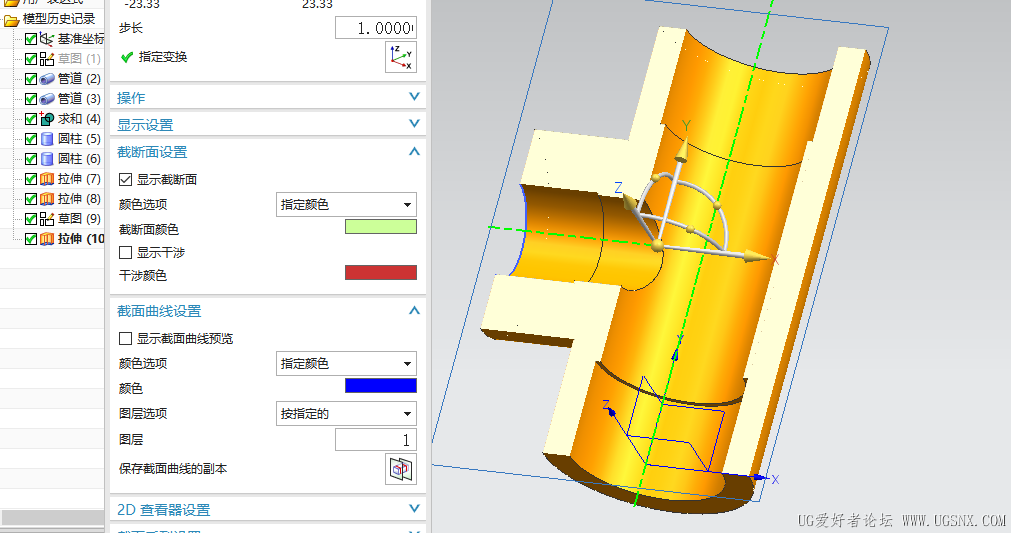
Task: Select the 模型历史记录 tree node
Action: pyautogui.click(x=59, y=19)
